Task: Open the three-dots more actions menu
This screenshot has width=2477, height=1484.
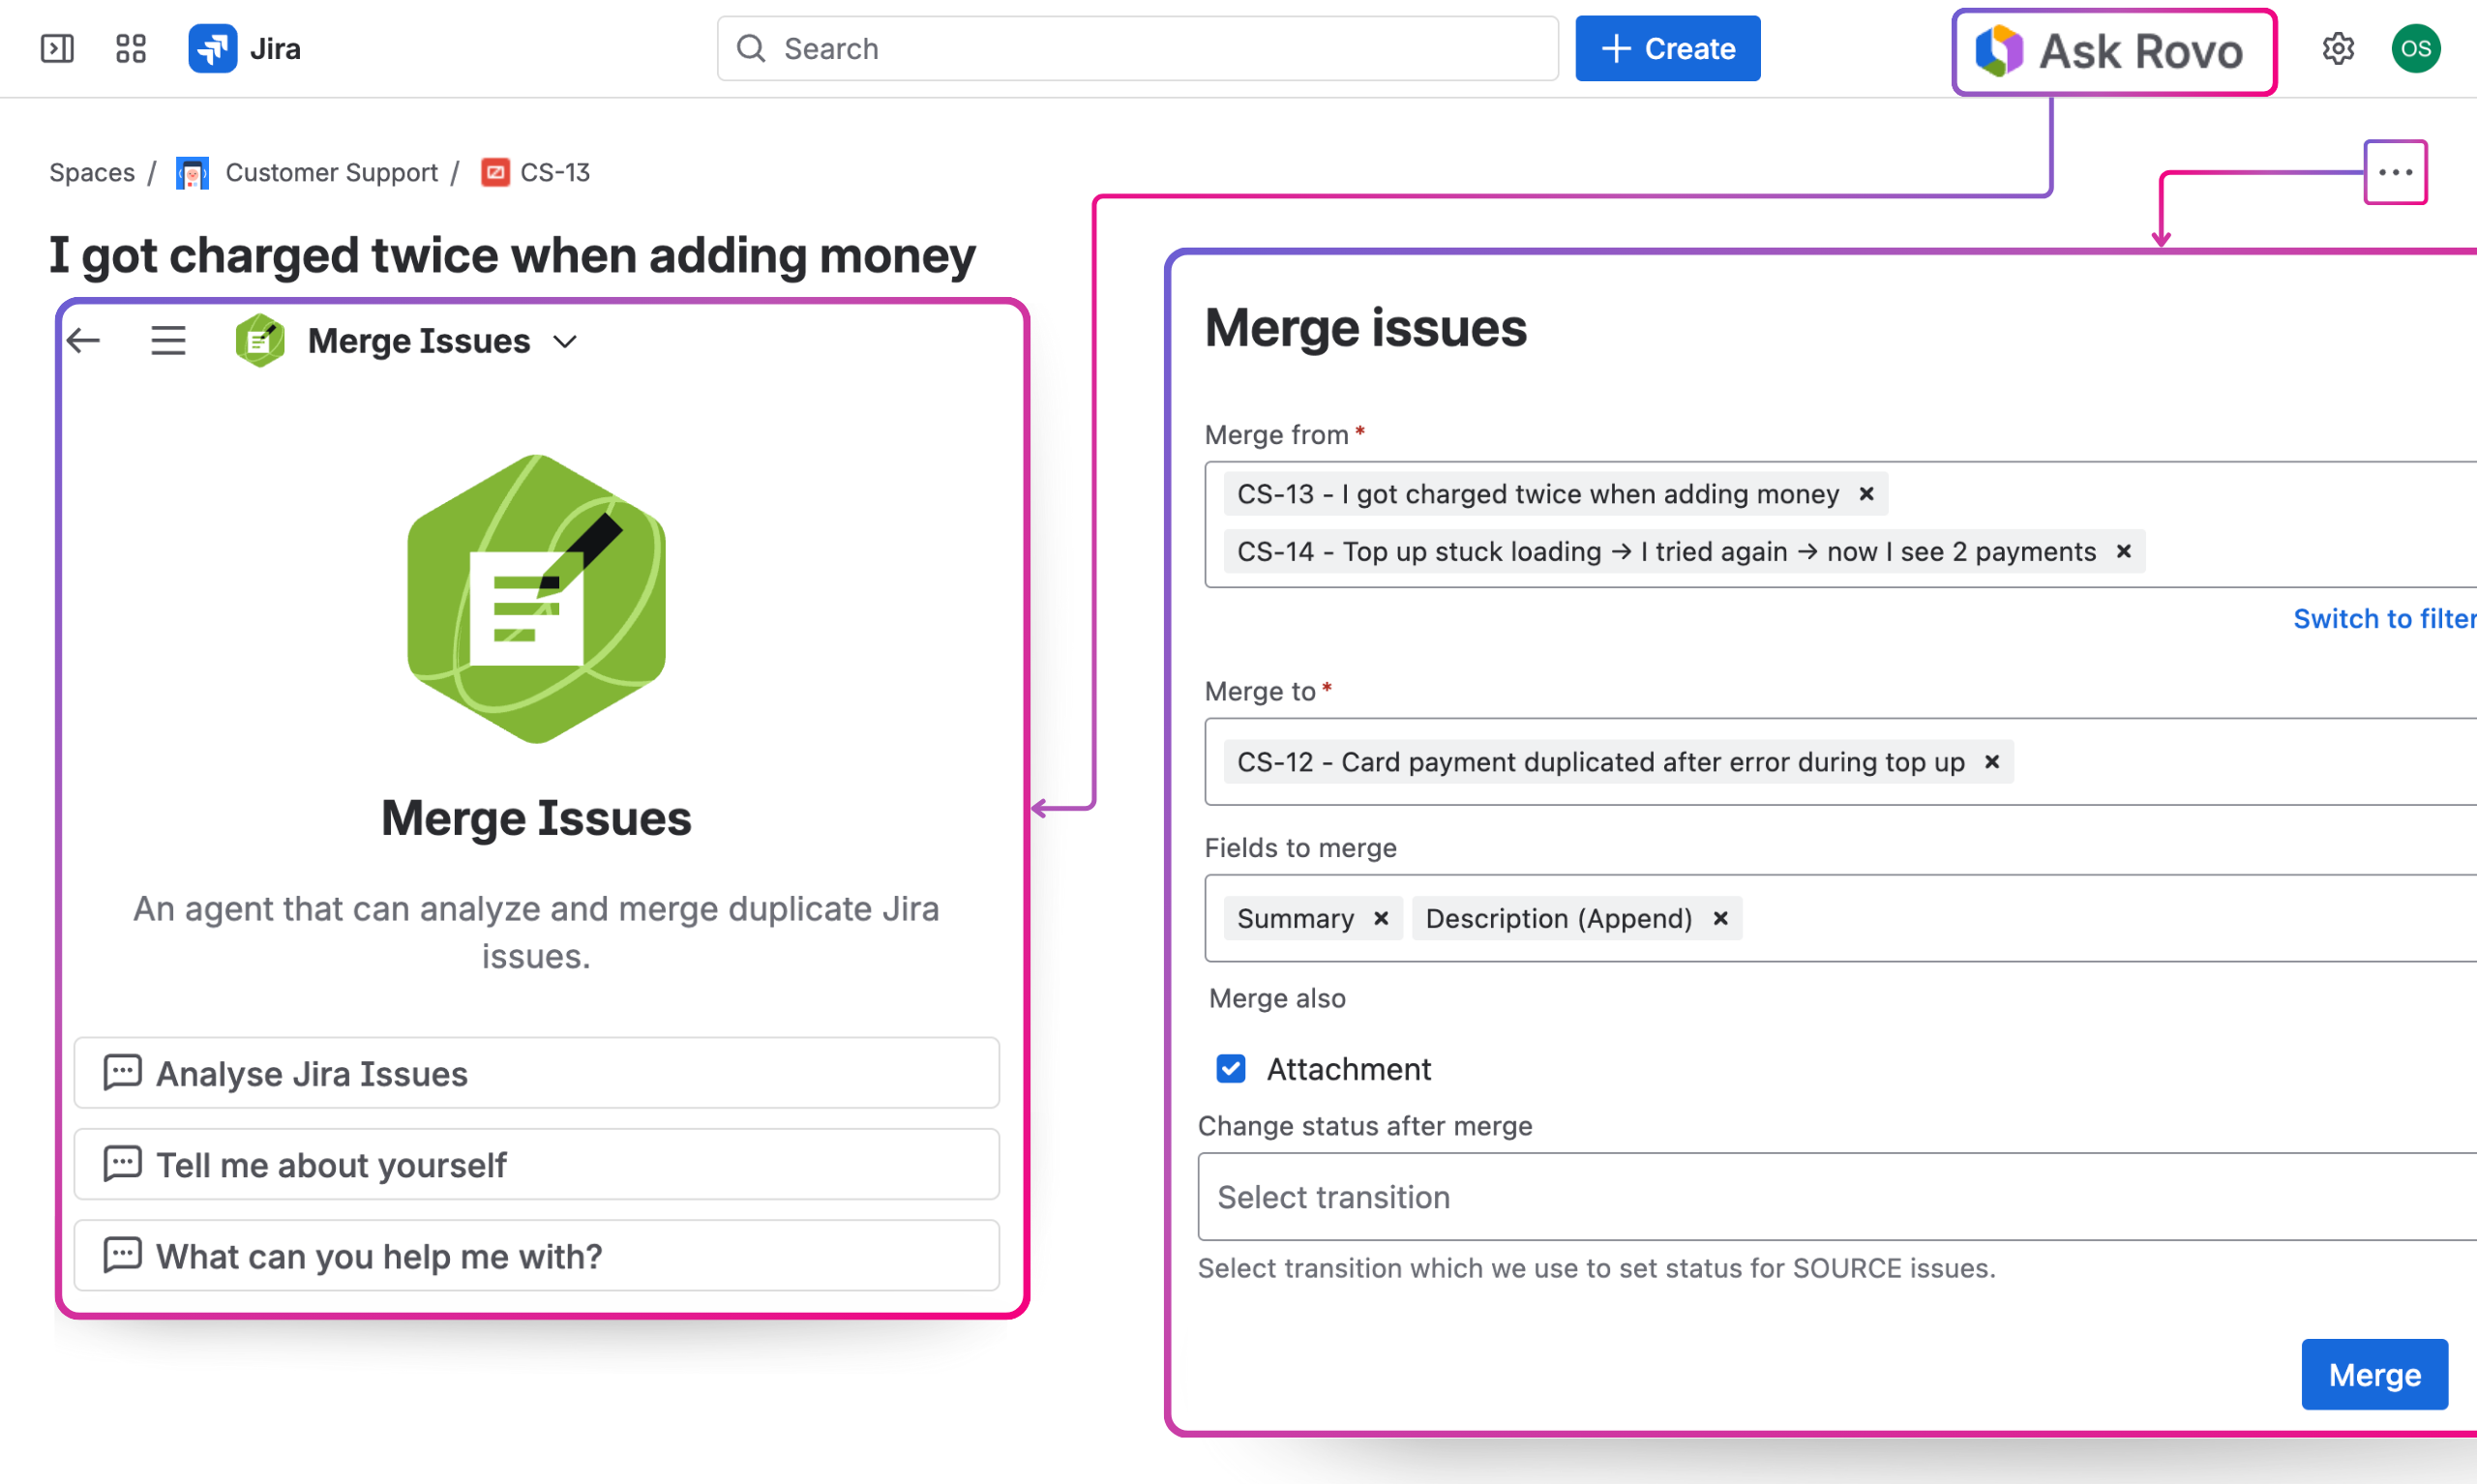Action: click(2394, 172)
